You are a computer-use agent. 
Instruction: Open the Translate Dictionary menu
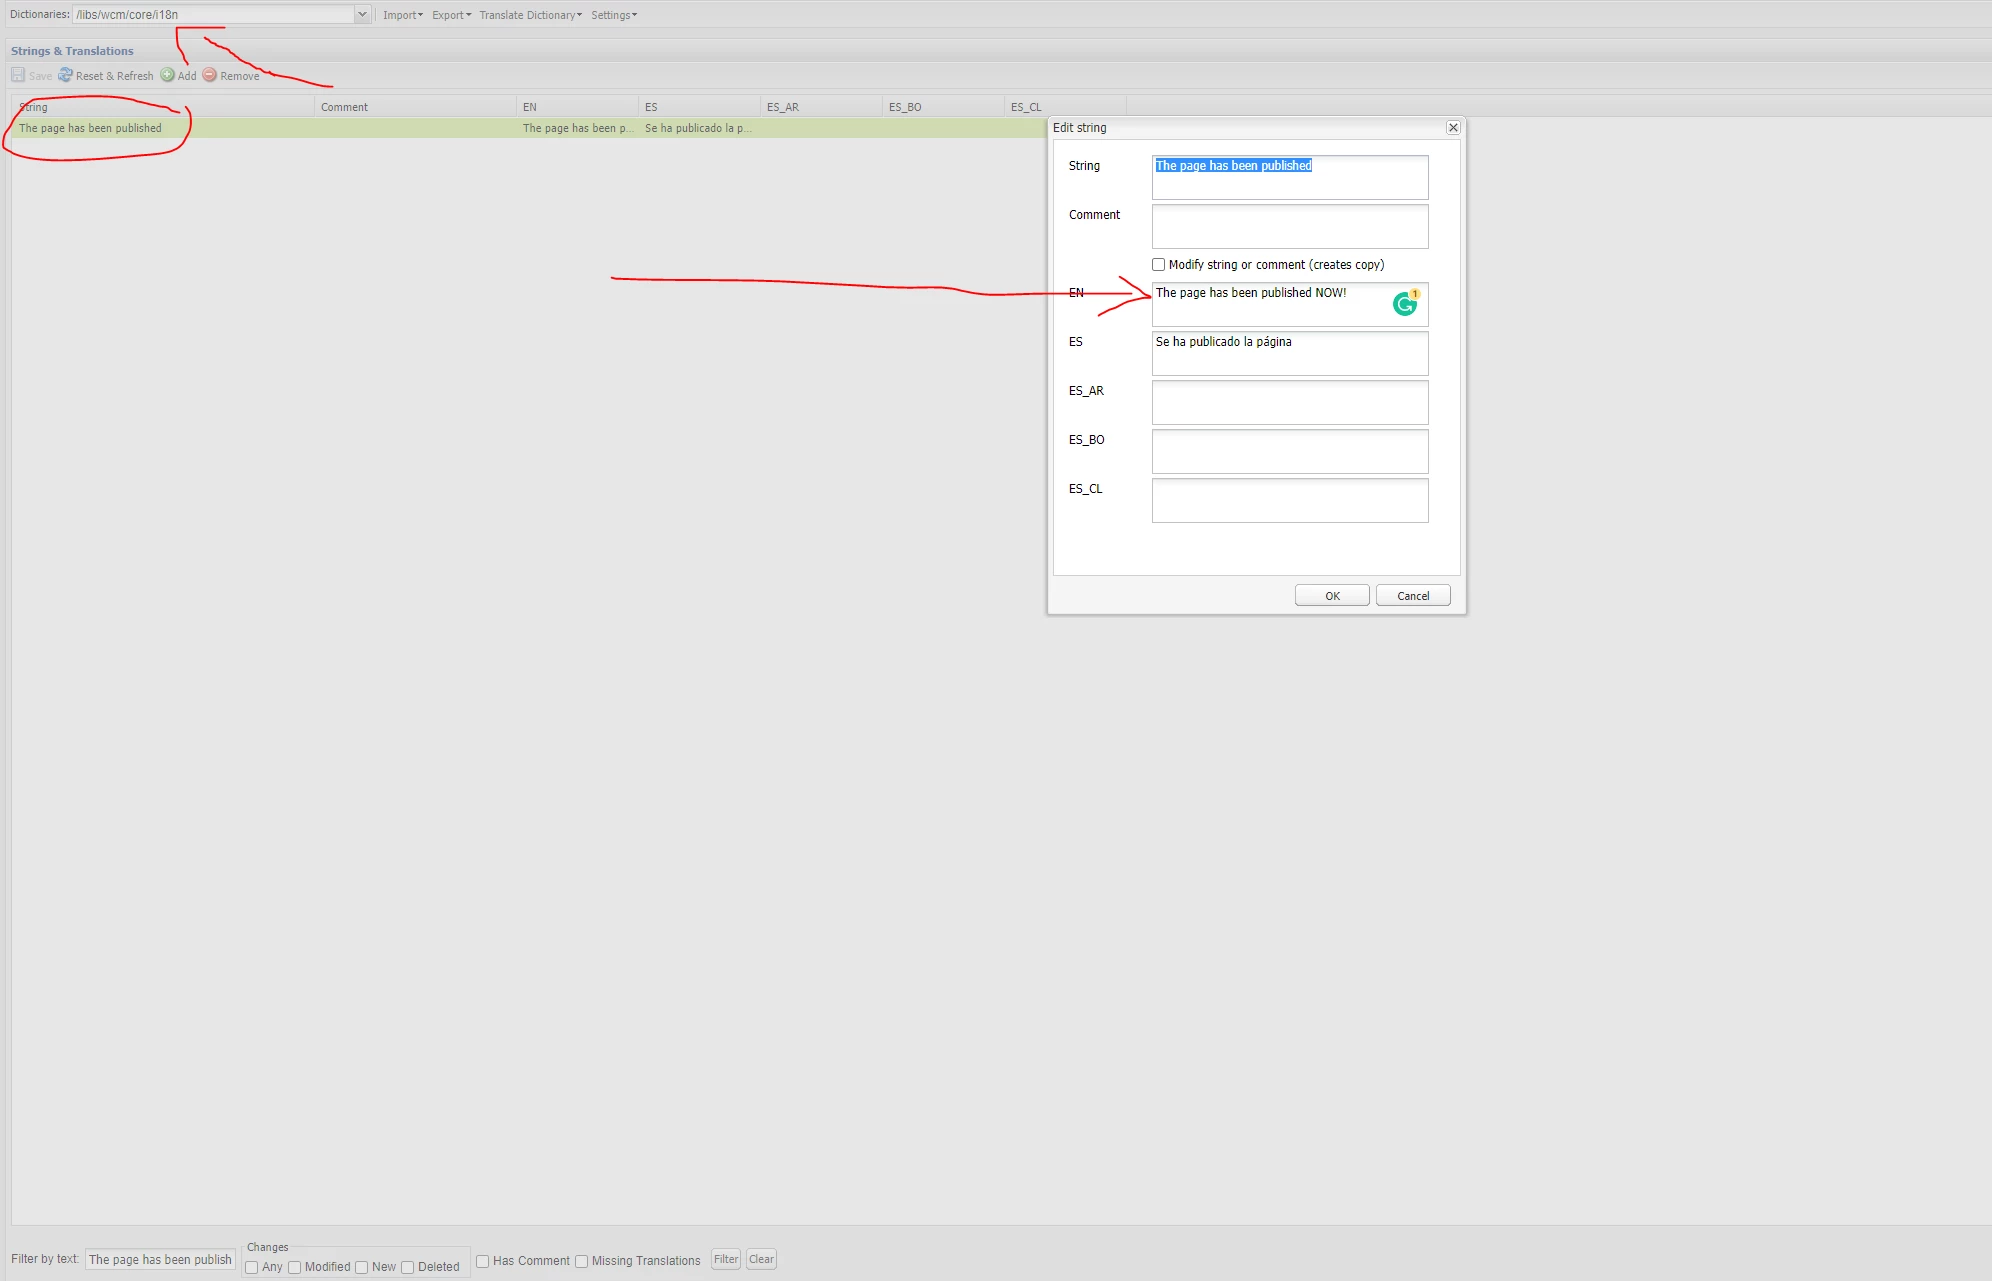coord(530,15)
